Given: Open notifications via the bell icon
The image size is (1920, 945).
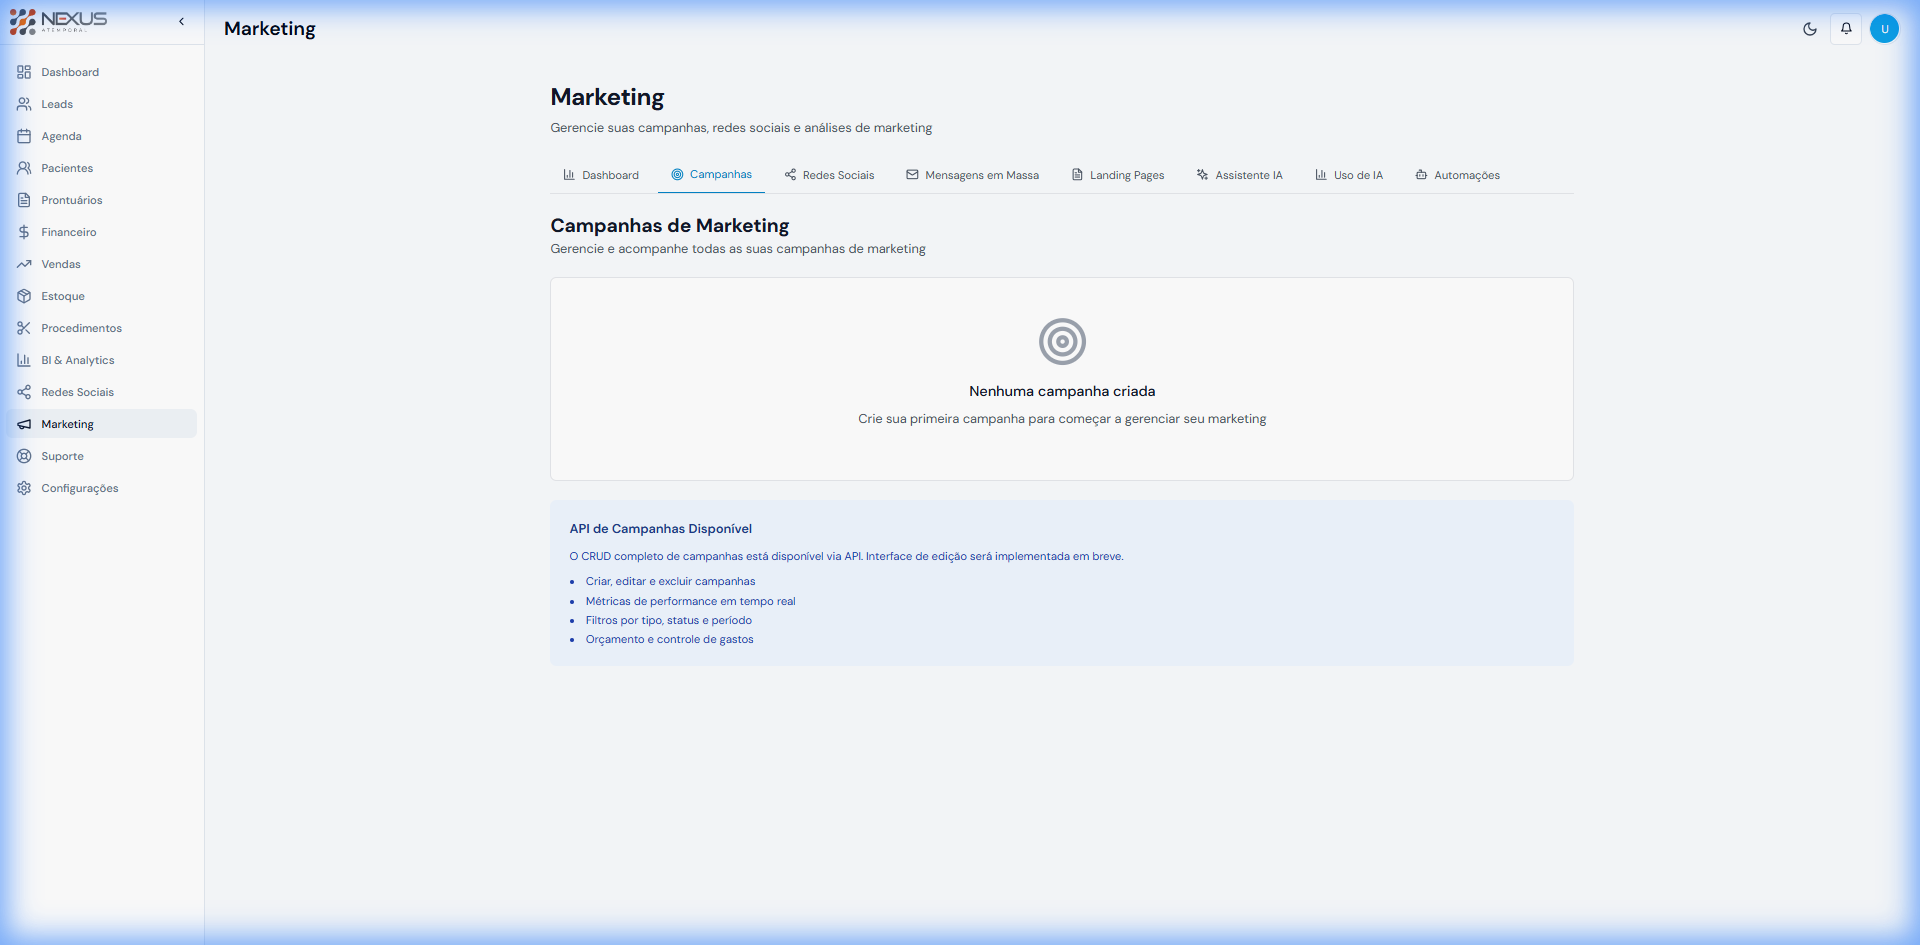Looking at the screenshot, I should pyautogui.click(x=1846, y=29).
